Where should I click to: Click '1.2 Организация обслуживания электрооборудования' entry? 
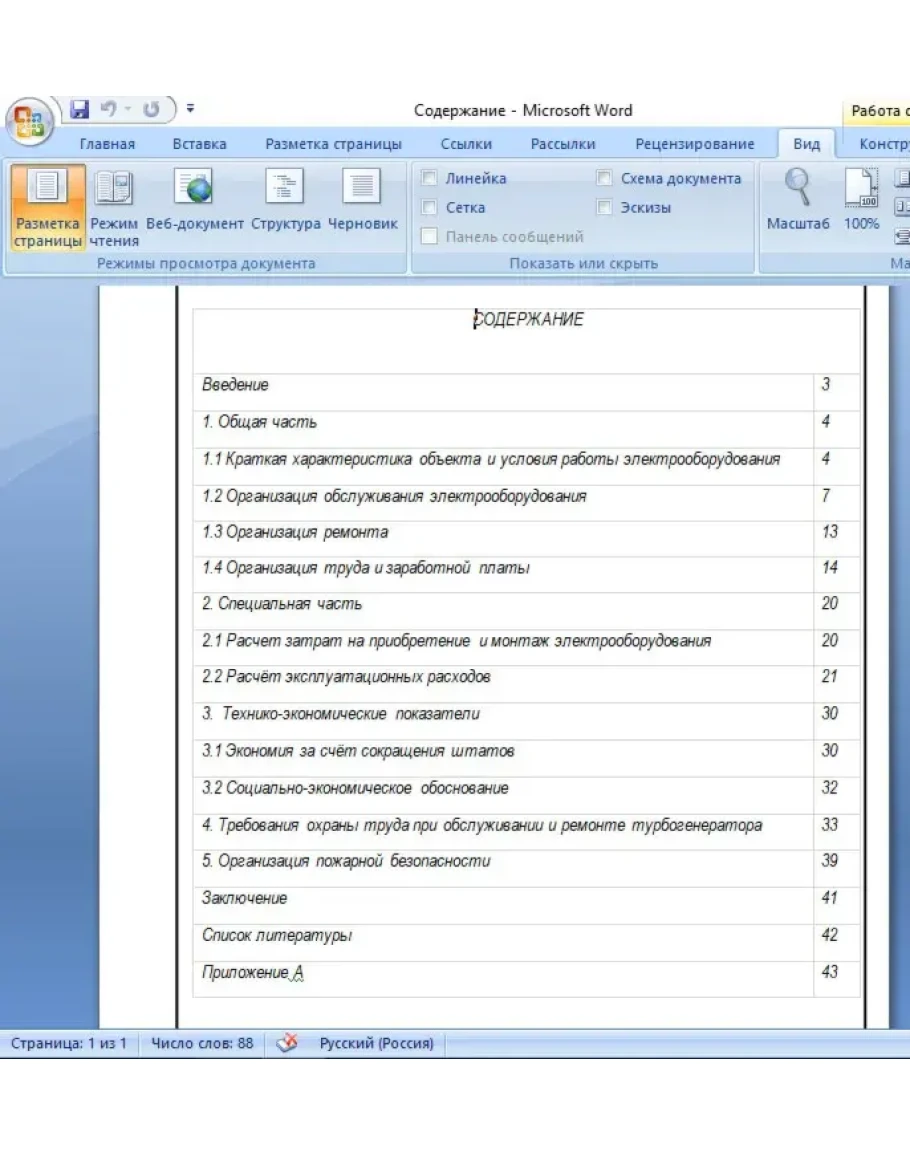[x=395, y=496]
